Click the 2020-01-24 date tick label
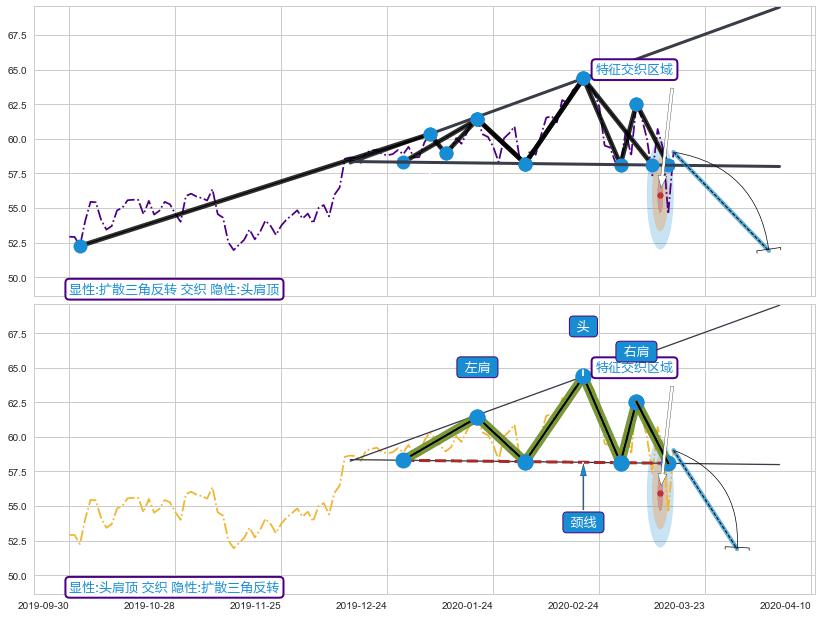The width and height of the screenshot is (822, 617). tap(467, 606)
